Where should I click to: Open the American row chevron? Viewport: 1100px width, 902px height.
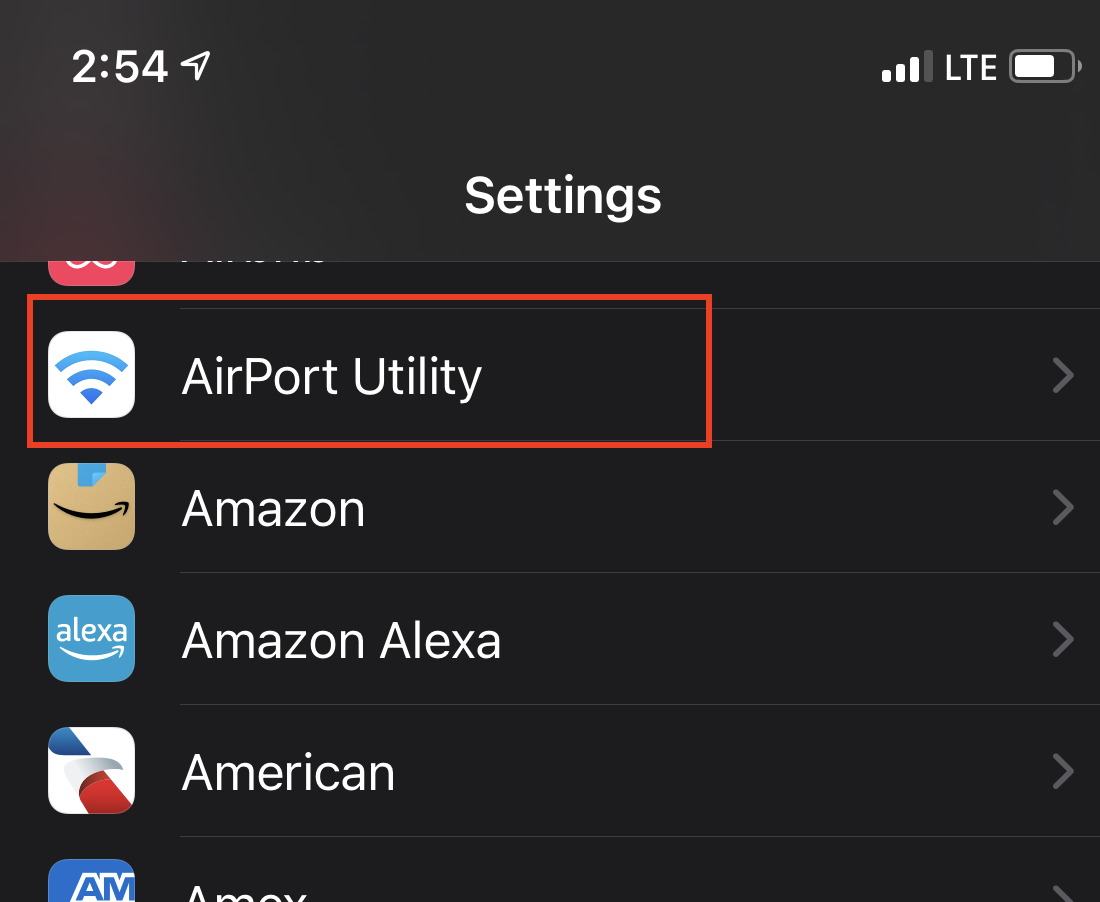1064,771
